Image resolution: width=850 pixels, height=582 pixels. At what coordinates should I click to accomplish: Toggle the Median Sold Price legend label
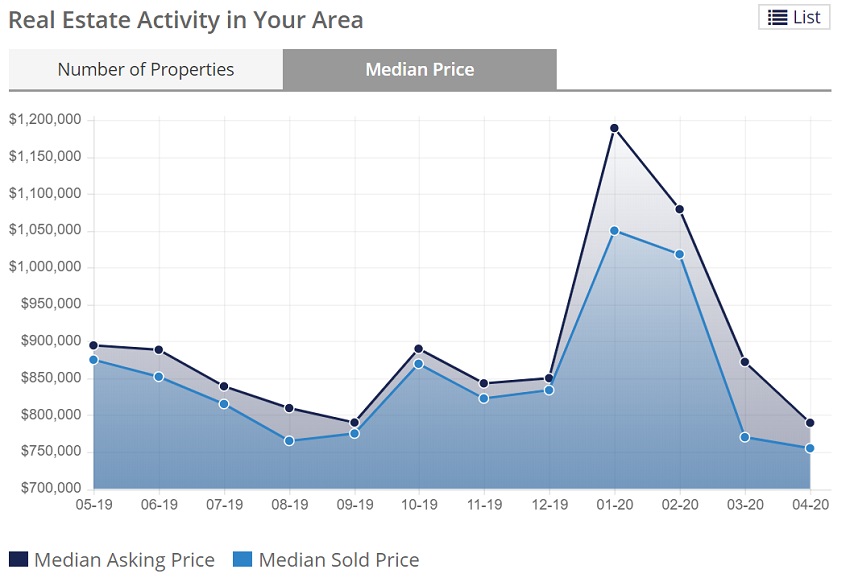click(338, 560)
